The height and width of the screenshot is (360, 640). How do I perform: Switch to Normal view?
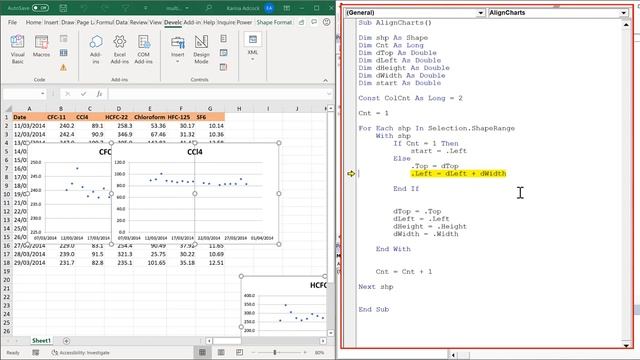(202, 352)
